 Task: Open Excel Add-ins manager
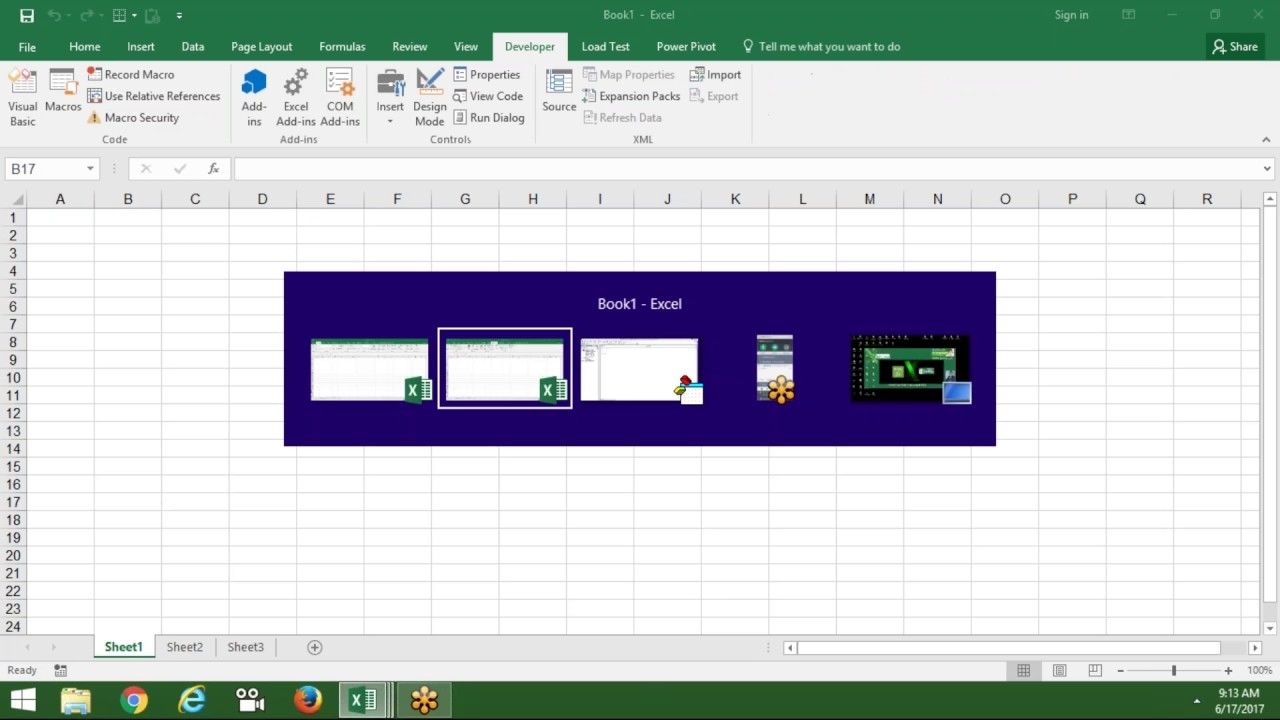coord(296,98)
